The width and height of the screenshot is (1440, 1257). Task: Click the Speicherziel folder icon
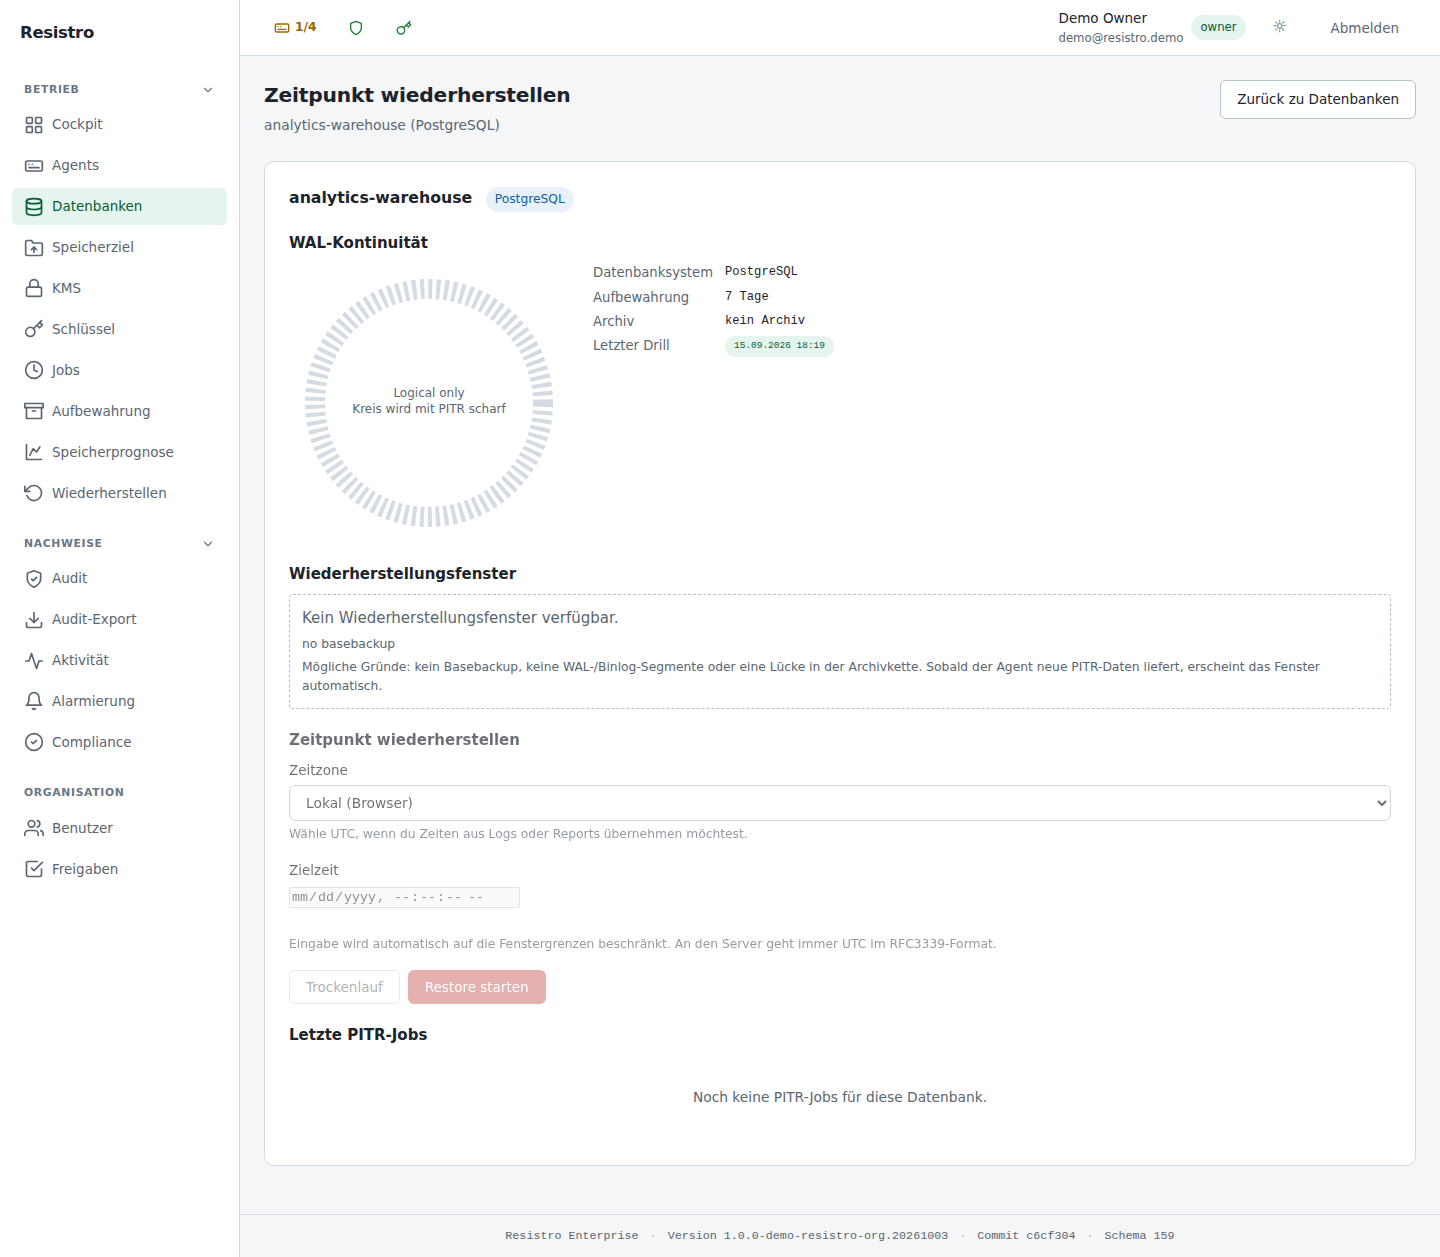[34, 248]
